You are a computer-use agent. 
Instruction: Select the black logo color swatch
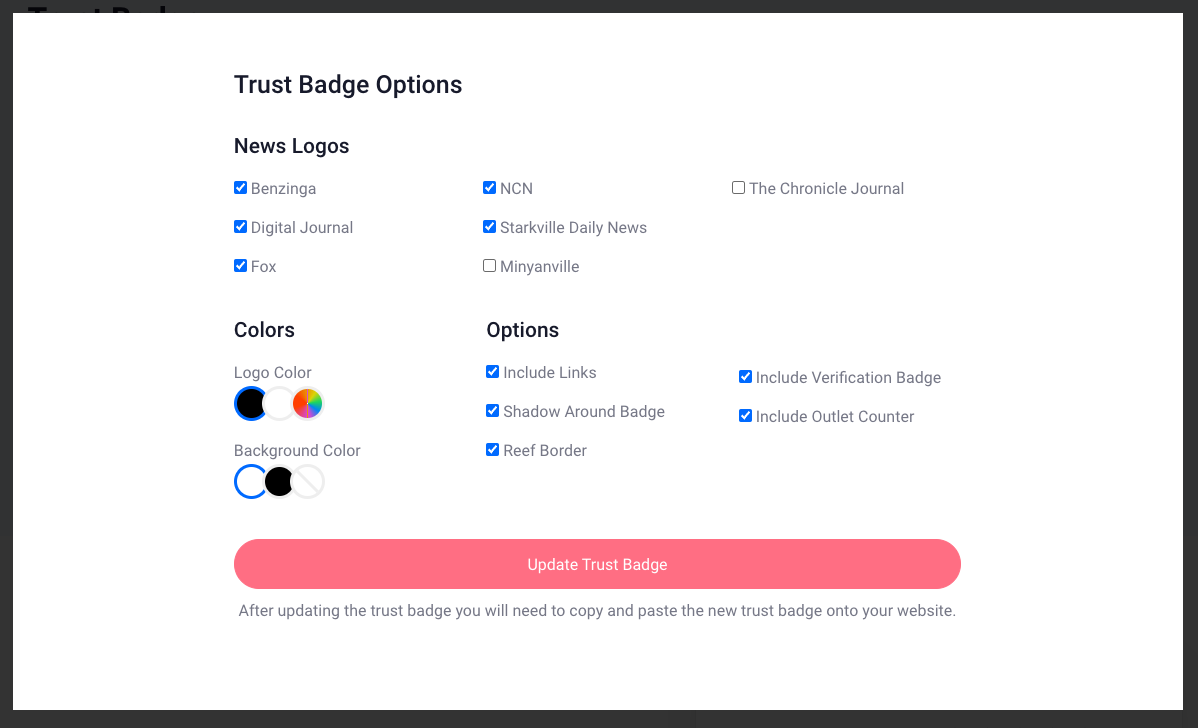tap(250, 403)
